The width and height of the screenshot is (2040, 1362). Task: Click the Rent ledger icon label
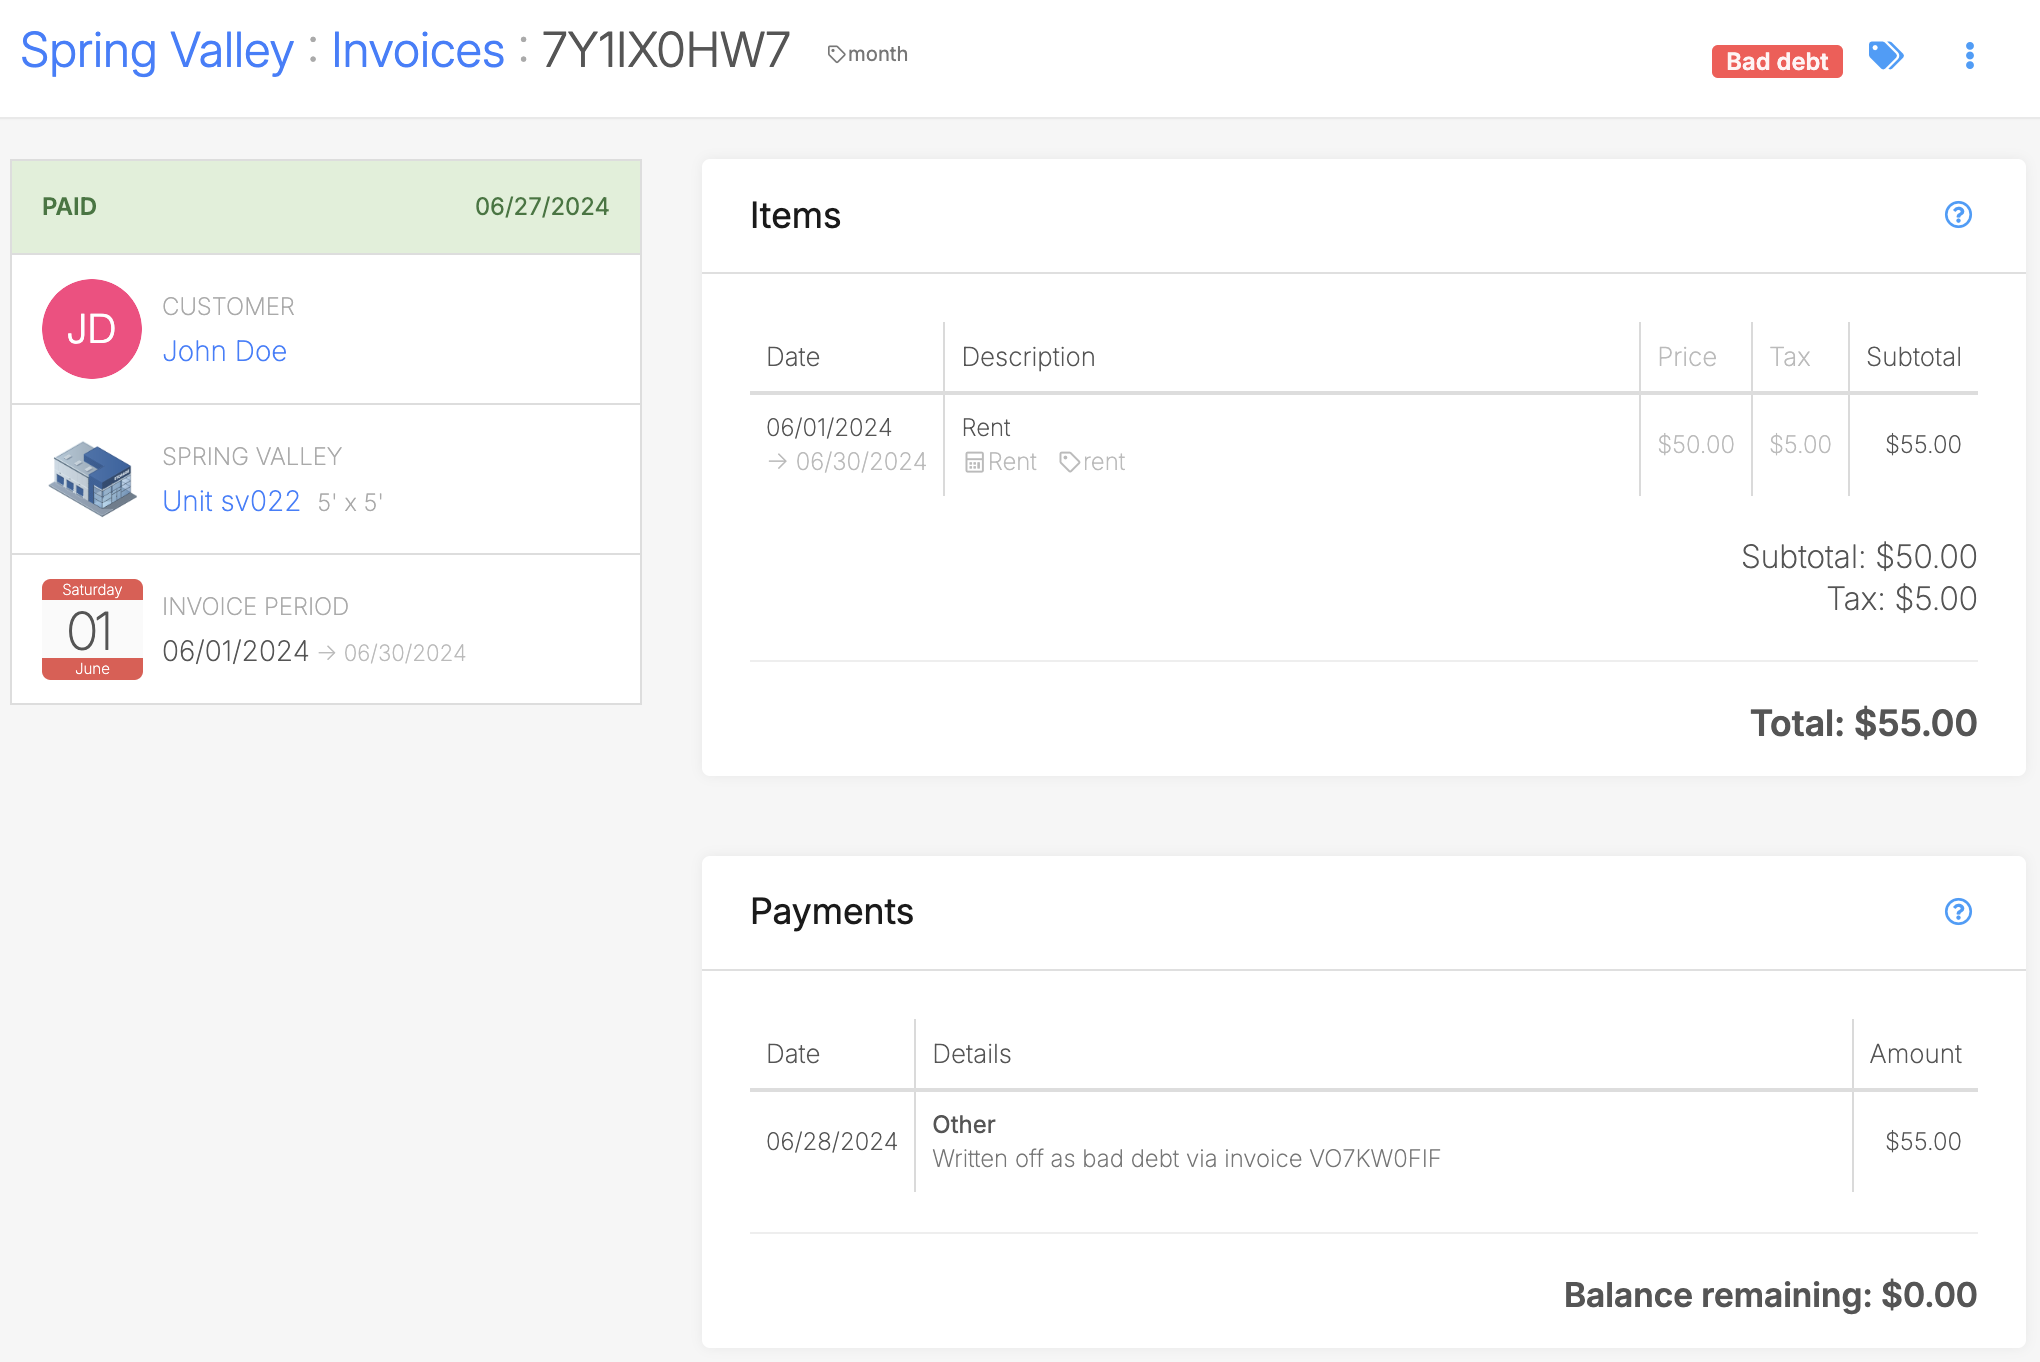(x=1001, y=462)
